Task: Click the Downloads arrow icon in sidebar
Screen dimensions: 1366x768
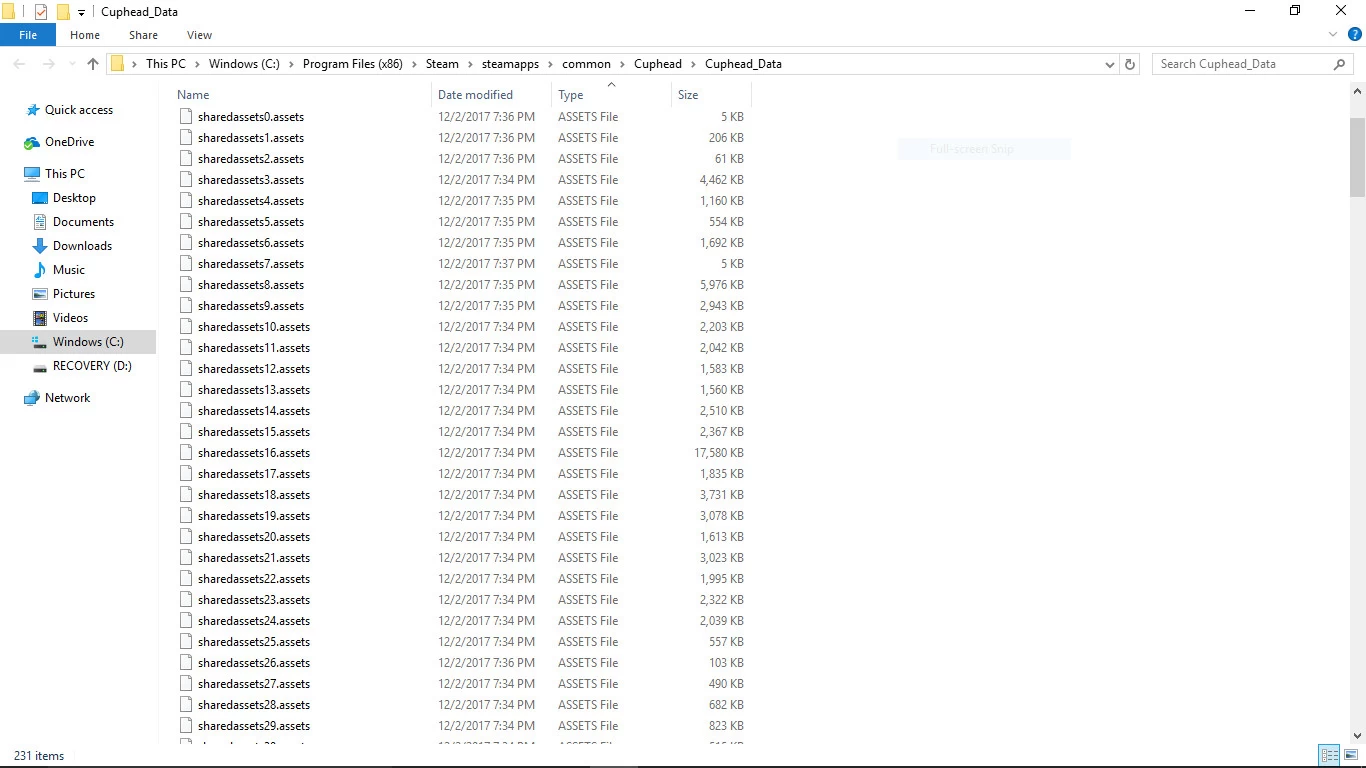Action: tap(40, 246)
